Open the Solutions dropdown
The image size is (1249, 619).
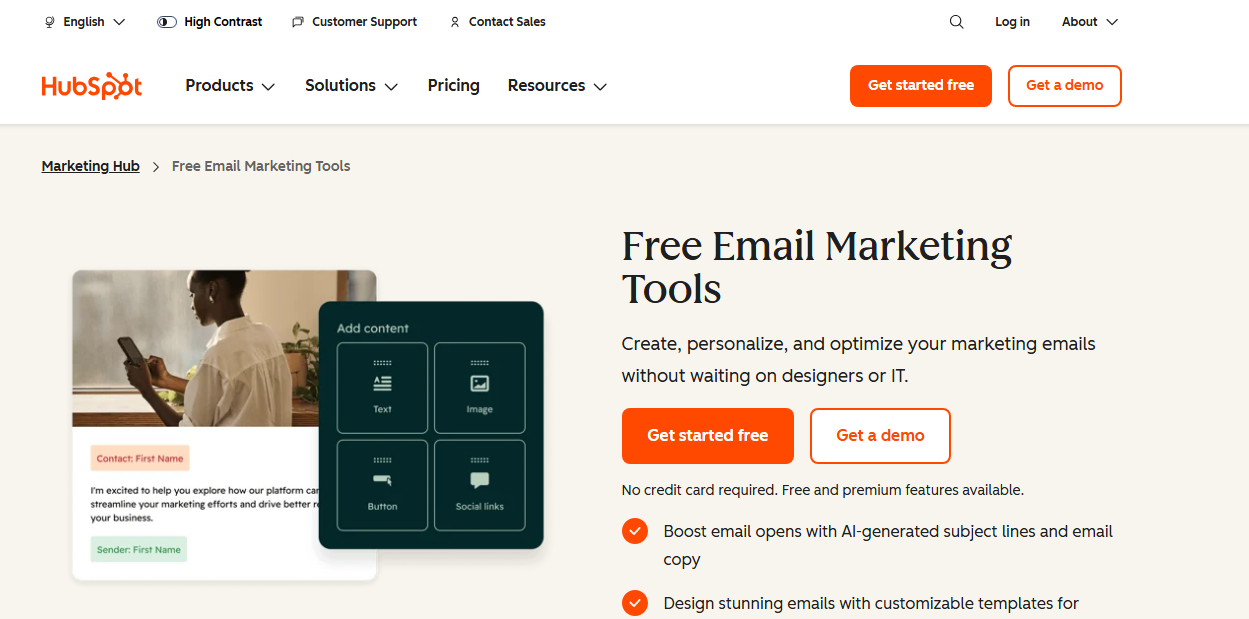tap(351, 86)
